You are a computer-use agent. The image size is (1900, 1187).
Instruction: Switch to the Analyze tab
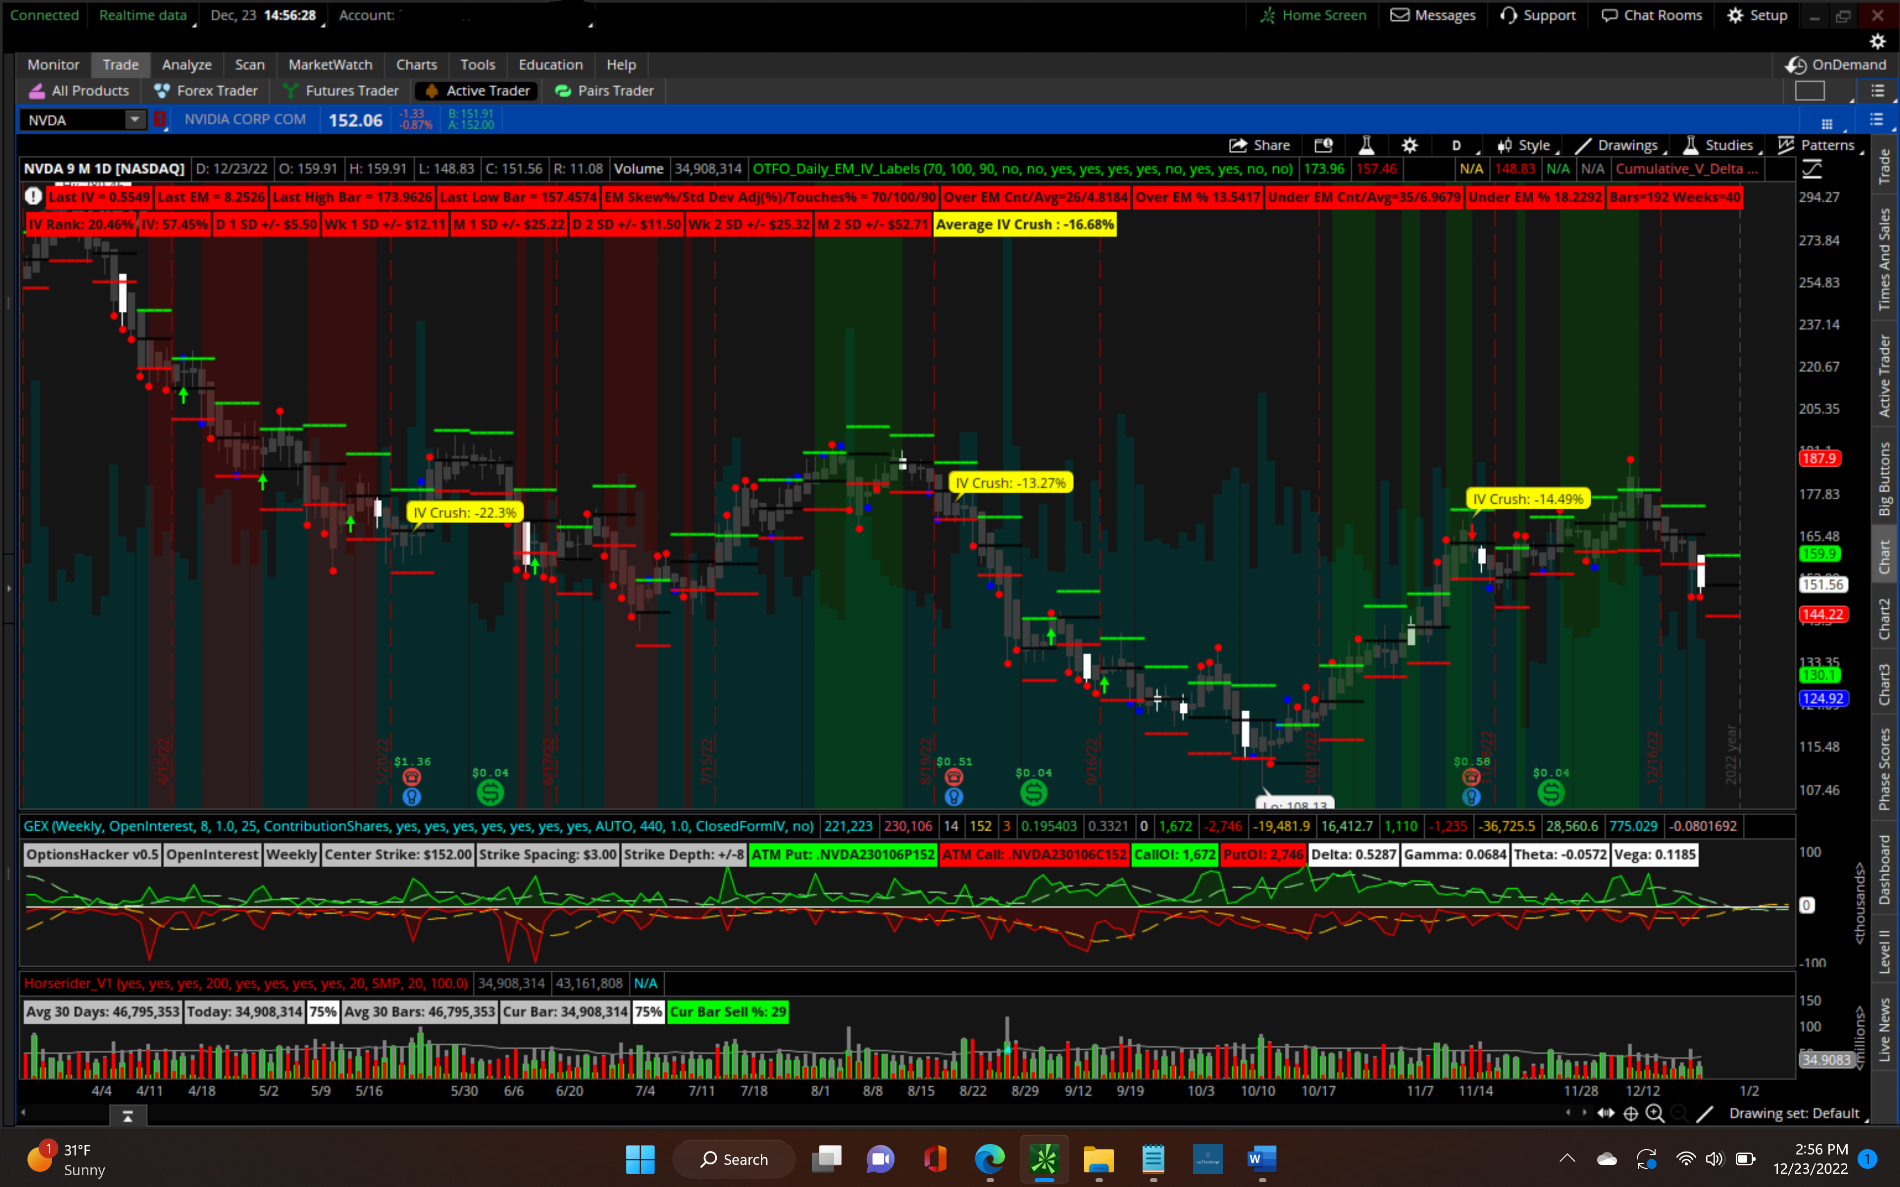pyautogui.click(x=187, y=65)
